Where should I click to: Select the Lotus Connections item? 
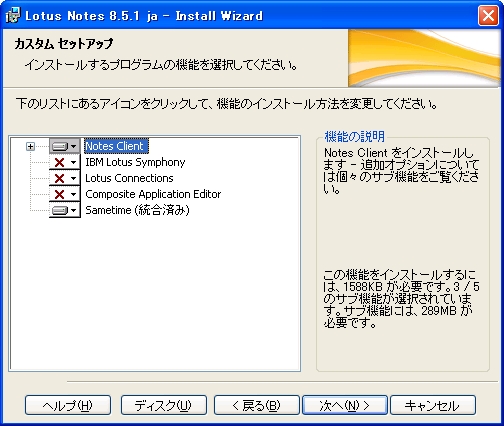pyautogui.click(x=129, y=178)
